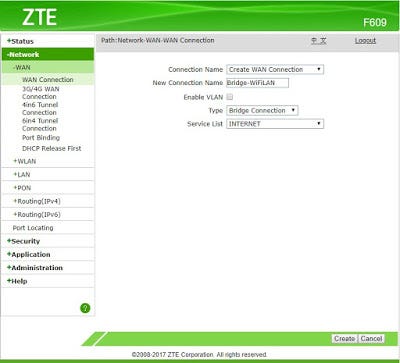Image resolution: width=400 pixels, height=363 pixels.
Task: Click the Service List label
Action: [x=205, y=124]
